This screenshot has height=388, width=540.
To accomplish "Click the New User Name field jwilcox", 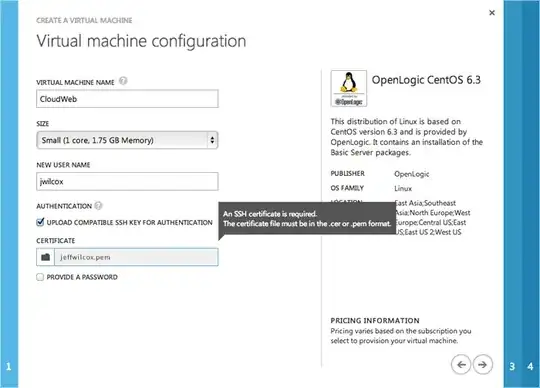I will (127, 181).
